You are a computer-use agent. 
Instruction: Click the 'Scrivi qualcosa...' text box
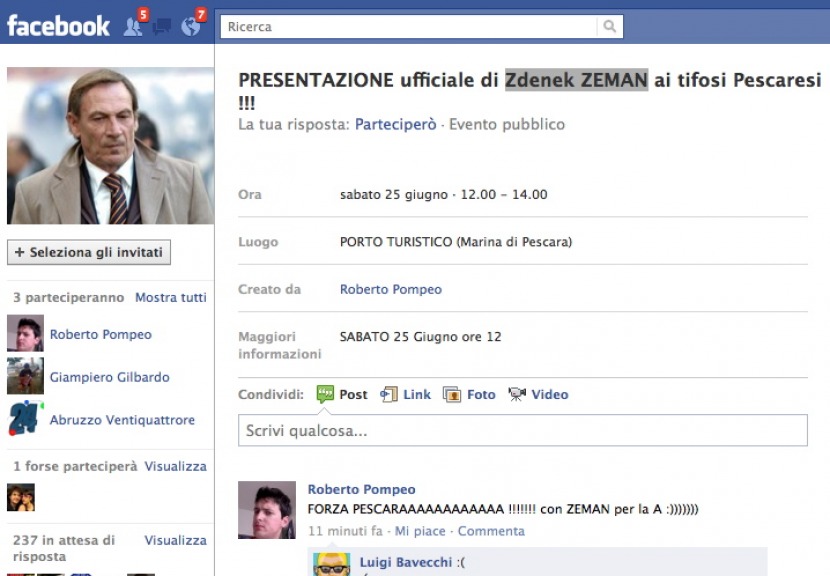point(523,430)
